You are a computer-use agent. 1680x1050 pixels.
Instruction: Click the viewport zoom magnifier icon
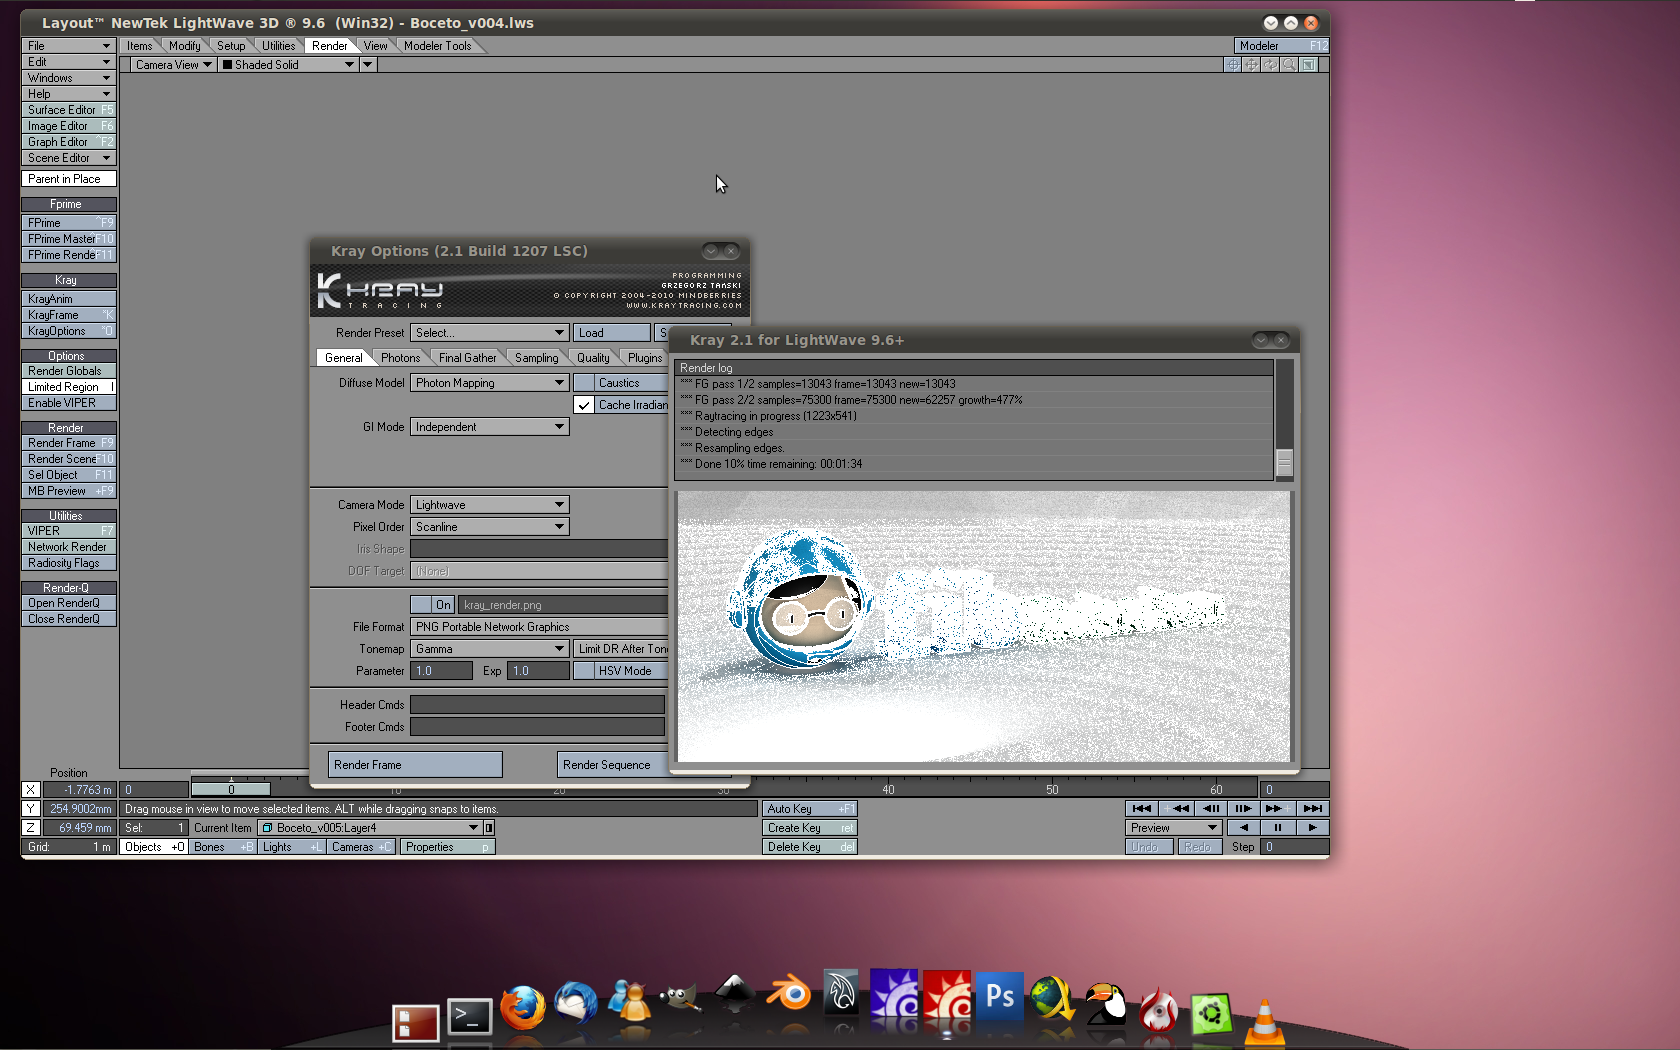[x=1290, y=65]
